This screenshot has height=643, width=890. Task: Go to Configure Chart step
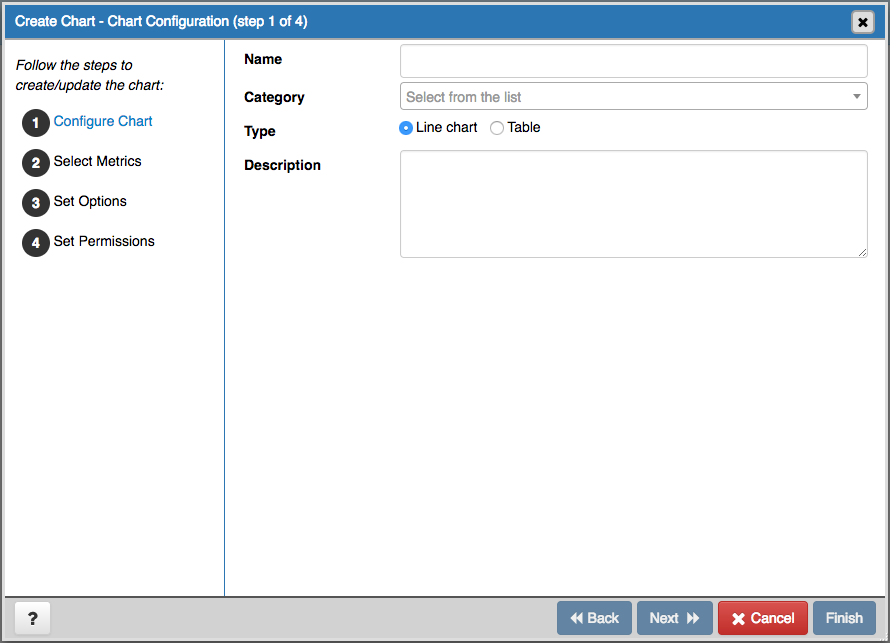(103, 121)
